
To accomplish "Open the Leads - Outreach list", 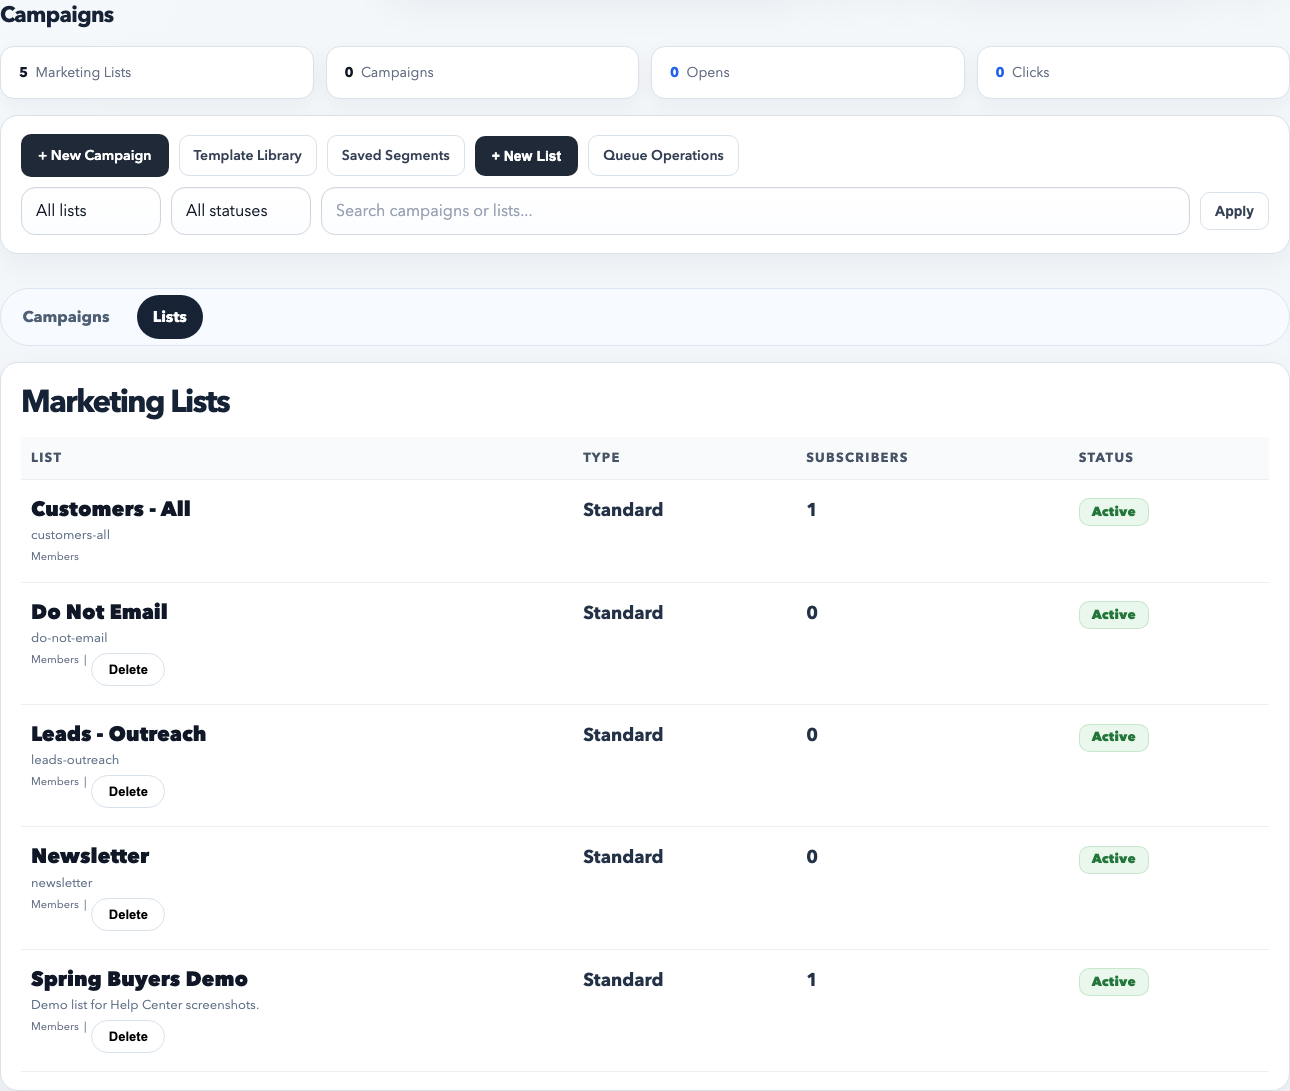I will (x=118, y=734).
